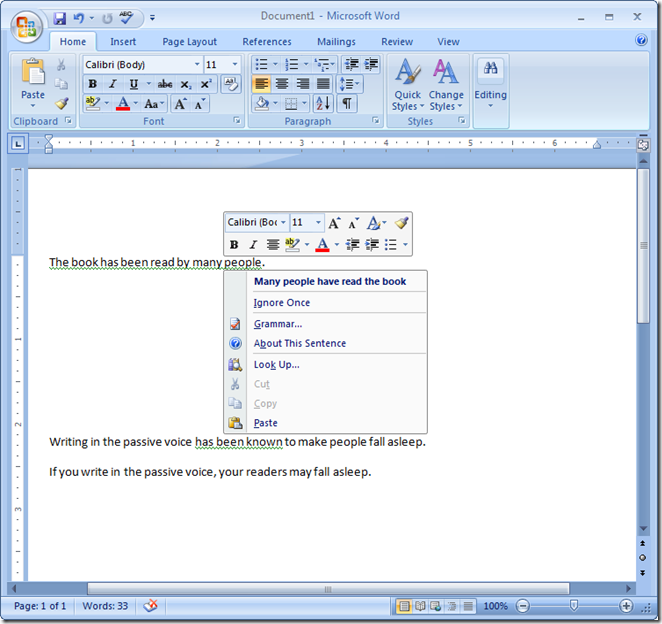
Task: Toggle Show/Hide paragraph marks
Action: click(347, 103)
